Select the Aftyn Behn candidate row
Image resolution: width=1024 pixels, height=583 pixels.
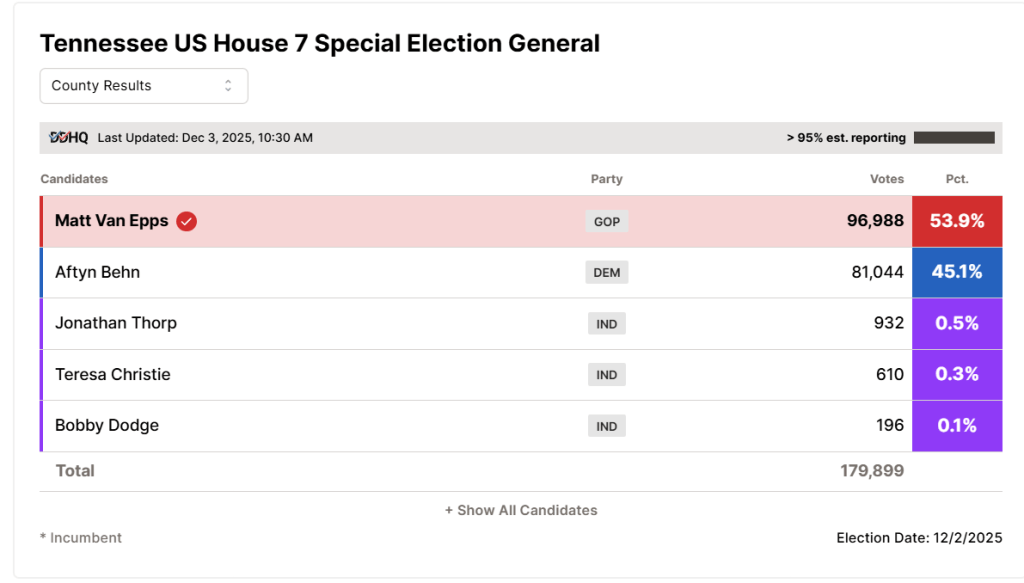pos(521,272)
